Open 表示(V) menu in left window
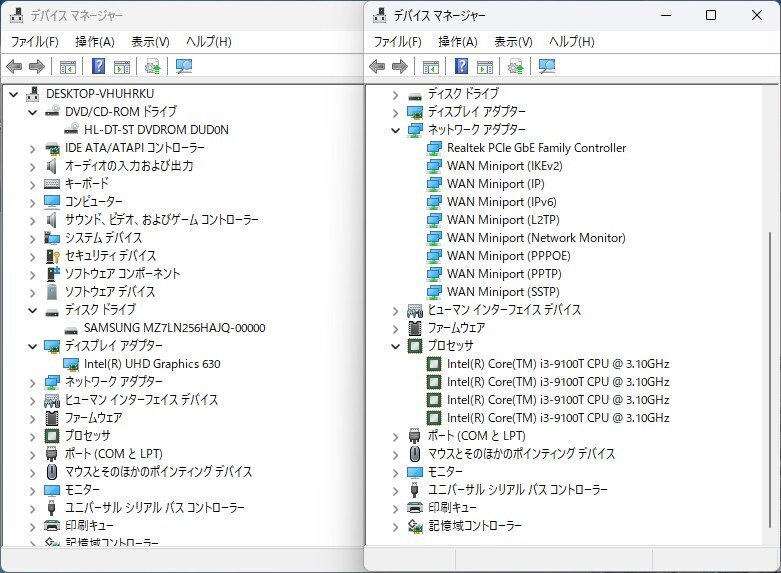 [150, 42]
